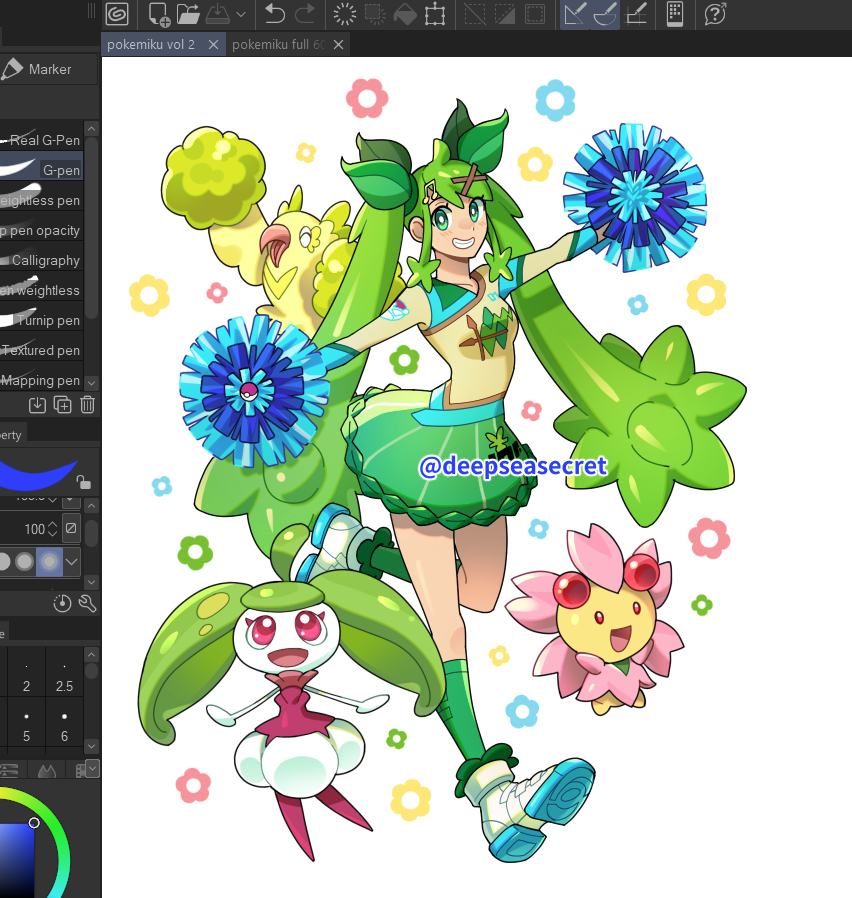Expand the Save dropdown arrow

point(241,14)
